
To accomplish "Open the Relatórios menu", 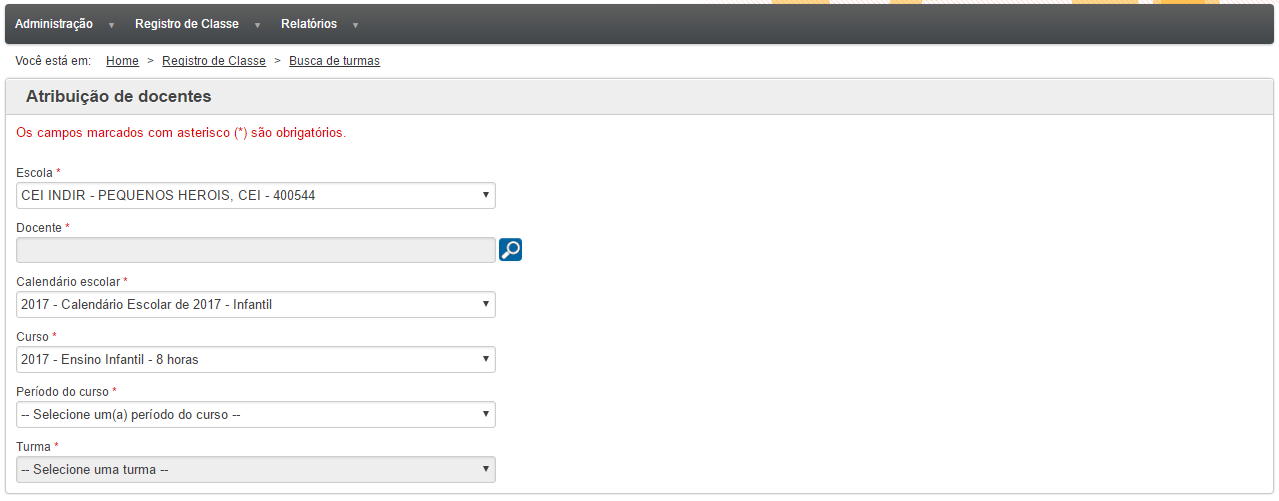I will coord(309,24).
